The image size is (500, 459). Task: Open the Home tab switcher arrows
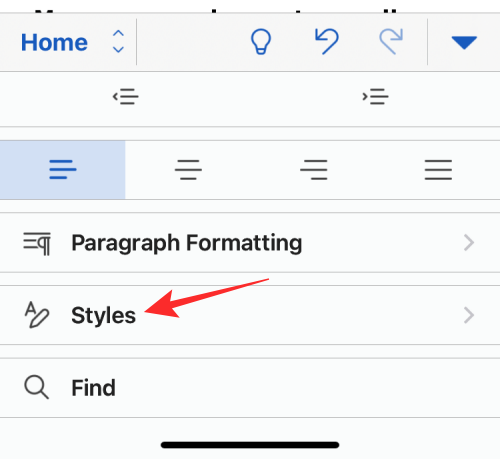pyautogui.click(x=118, y=42)
